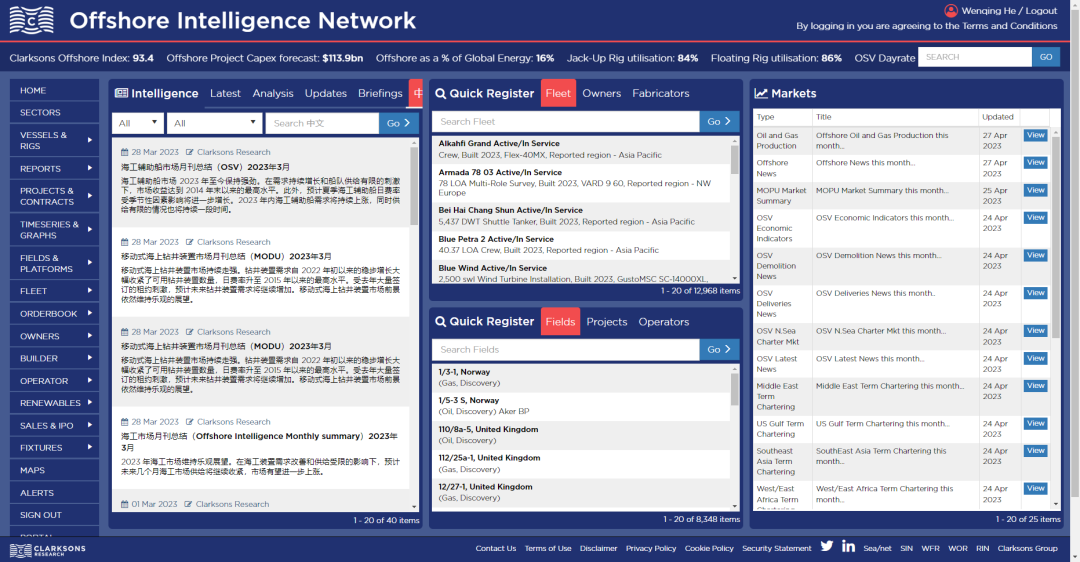The image size is (1080, 562).
Task: Expand the Timeseries & Graphs menu
Action: [54, 229]
